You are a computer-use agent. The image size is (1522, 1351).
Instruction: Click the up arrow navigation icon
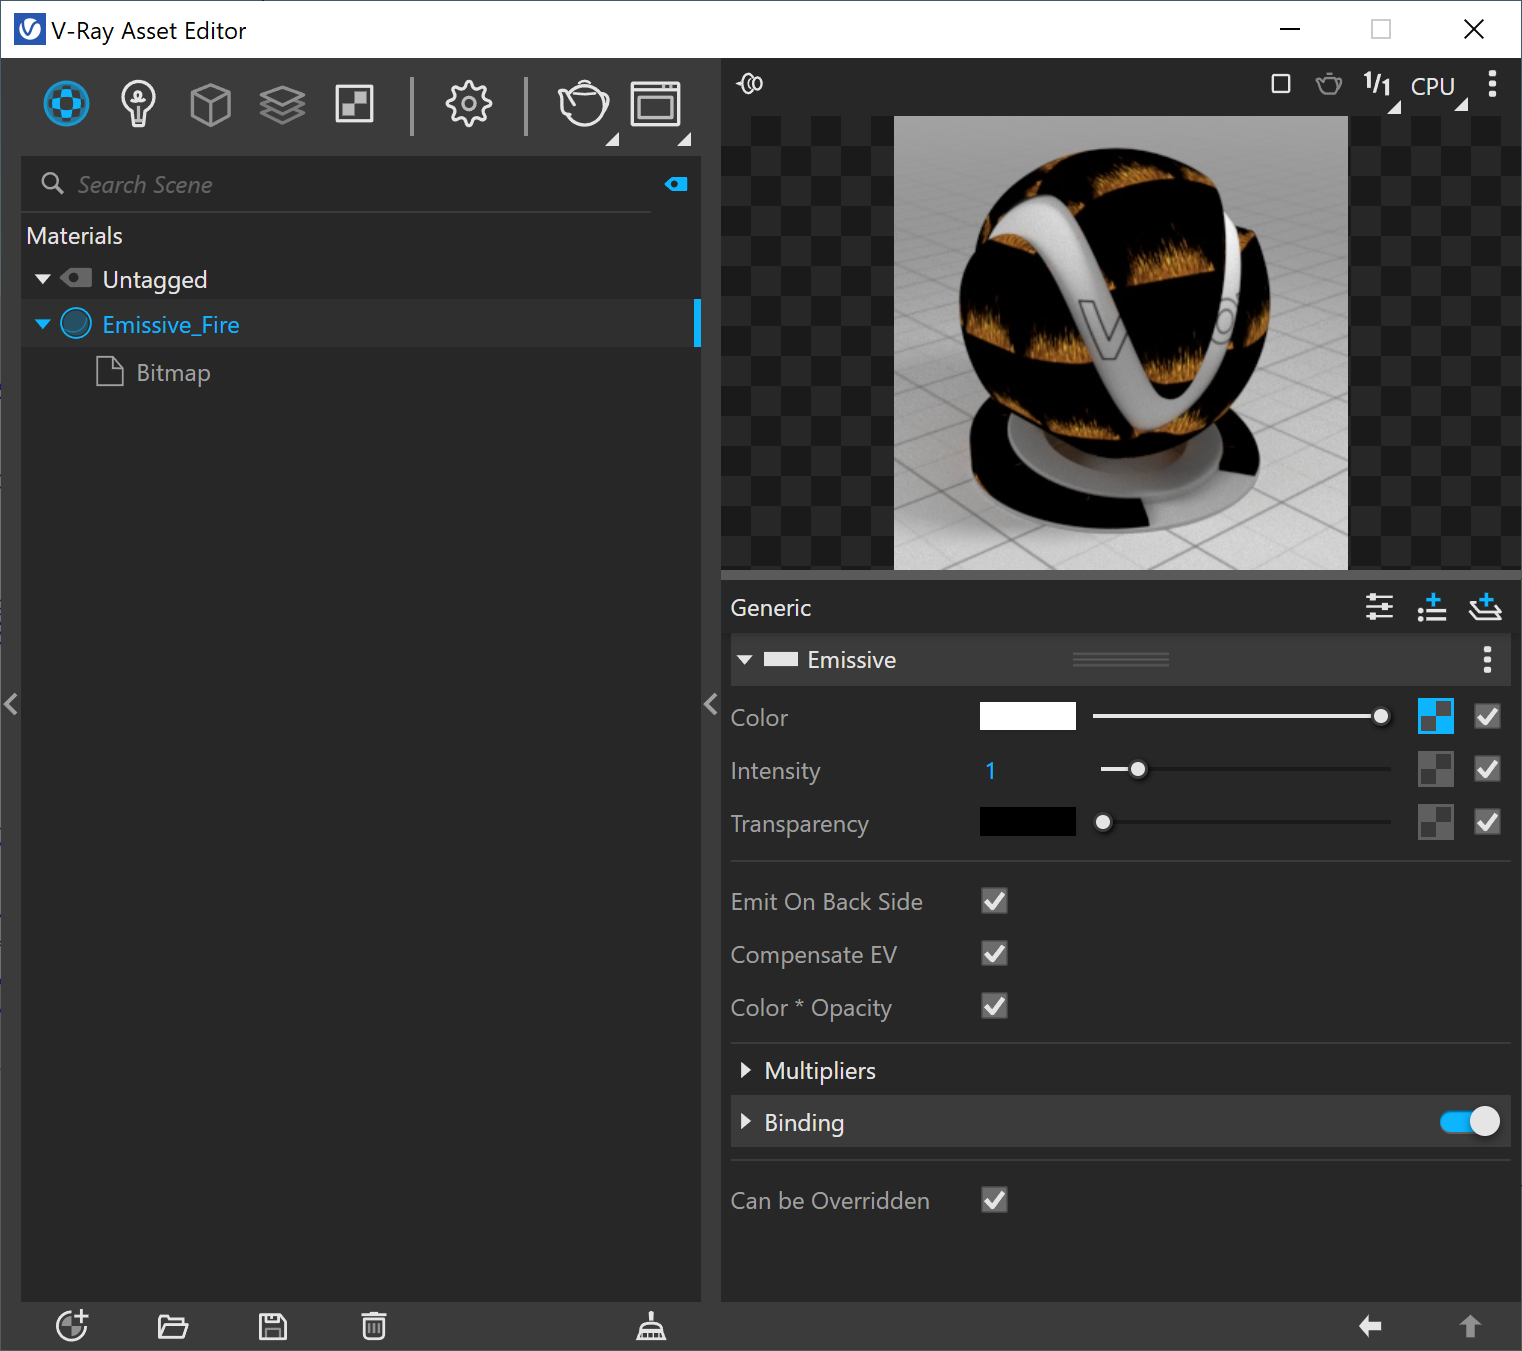click(1470, 1326)
